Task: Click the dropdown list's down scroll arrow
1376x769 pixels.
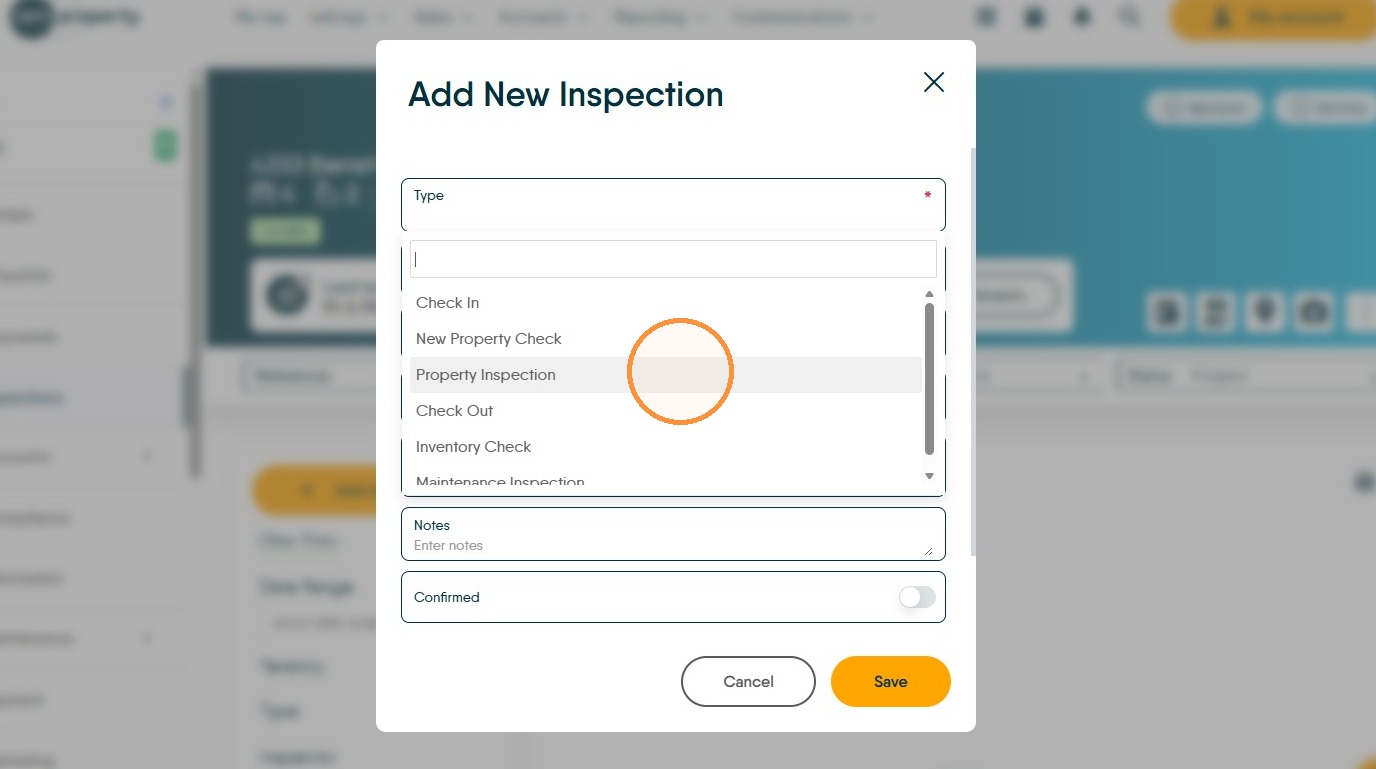Action: [x=929, y=476]
